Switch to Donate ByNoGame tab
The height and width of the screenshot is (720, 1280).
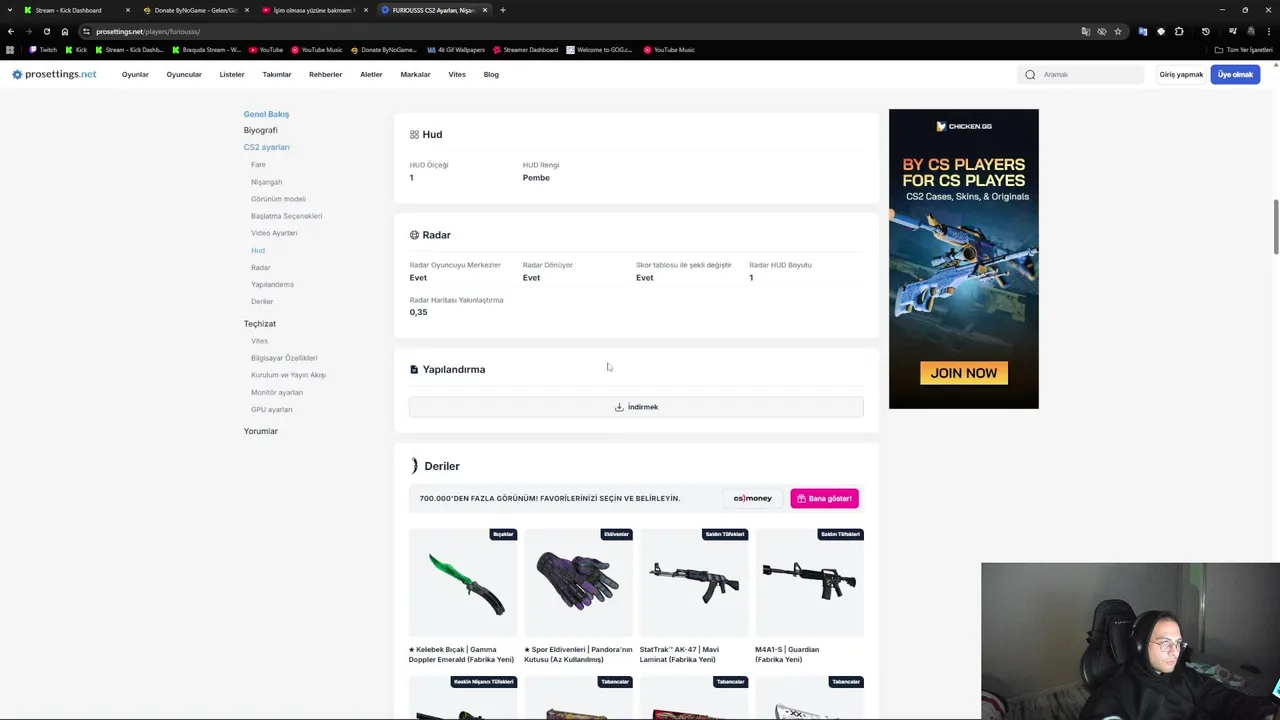pyautogui.click(x=196, y=10)
